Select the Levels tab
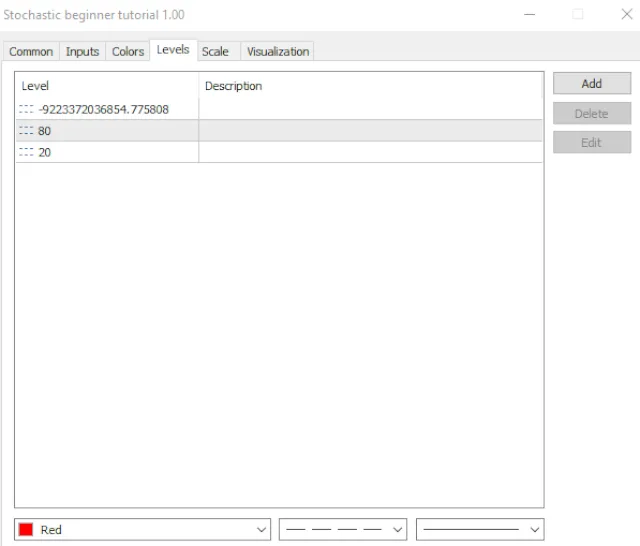Image resolution: width=640 pixels, height=546 pixels. click(x=173, y=50)
